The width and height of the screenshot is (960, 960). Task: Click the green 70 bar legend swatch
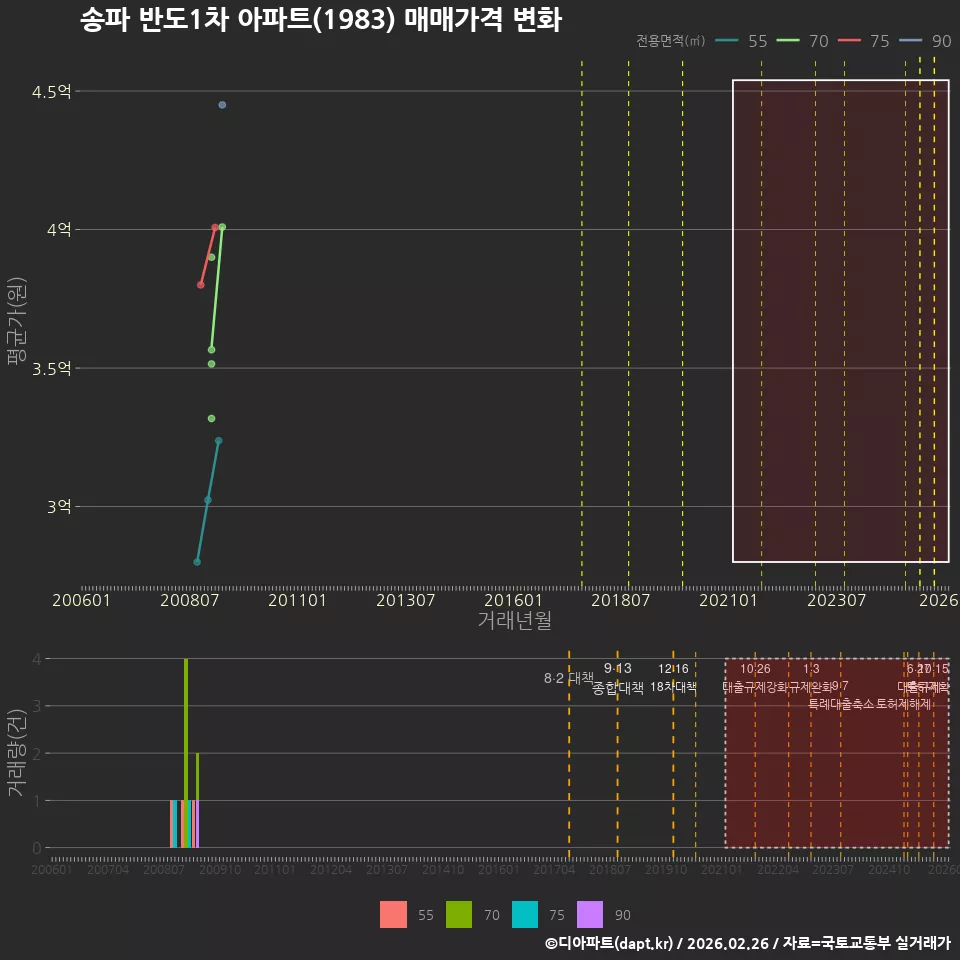[459, 915]
